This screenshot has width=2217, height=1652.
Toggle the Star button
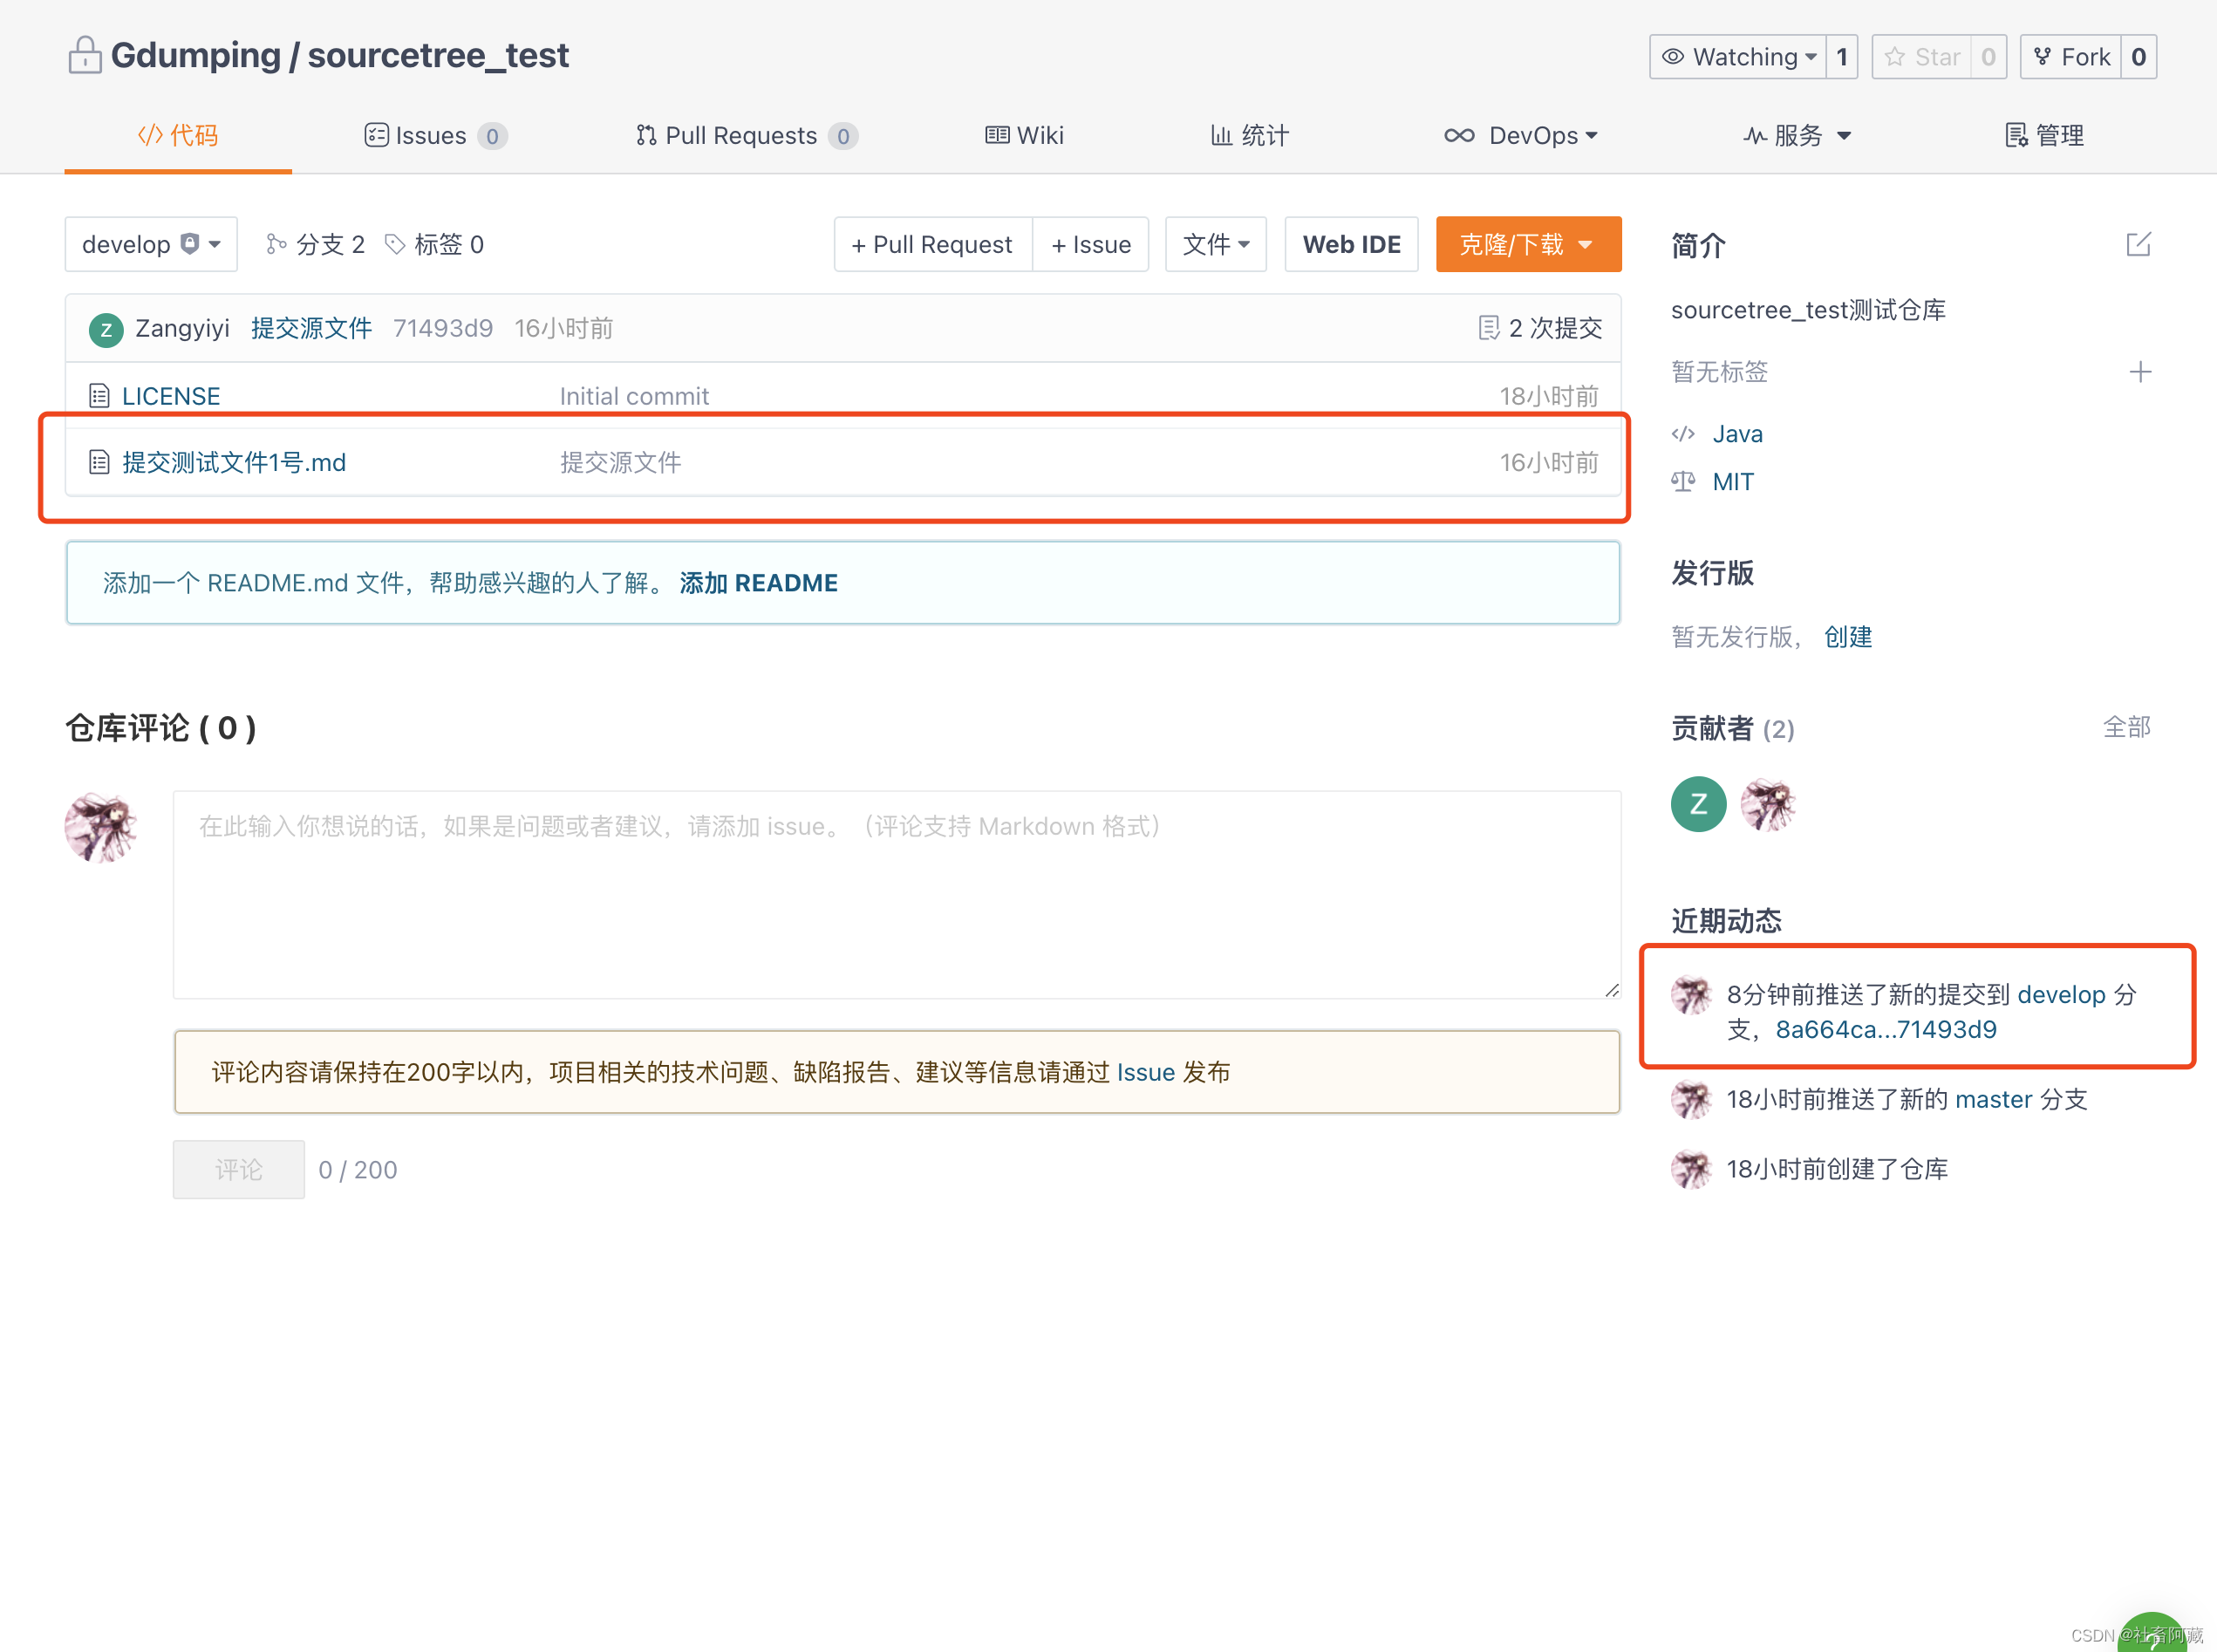pyautogui.click(x=1921, y=57)
